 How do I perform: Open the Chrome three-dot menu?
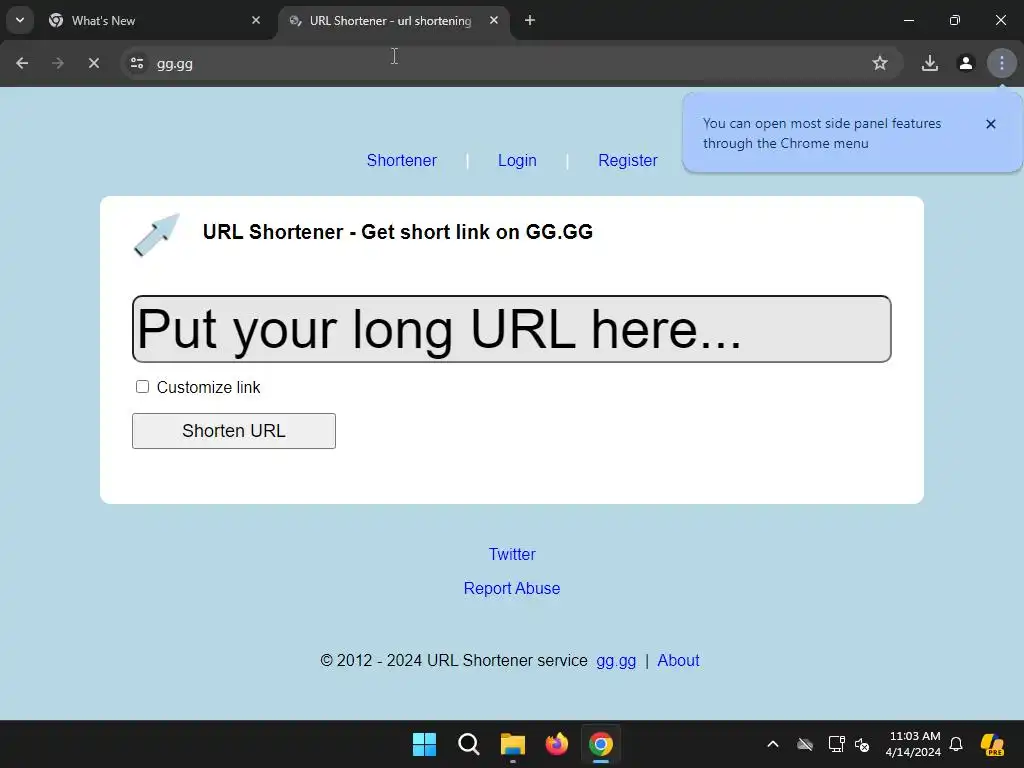[x=1002, y=63]
